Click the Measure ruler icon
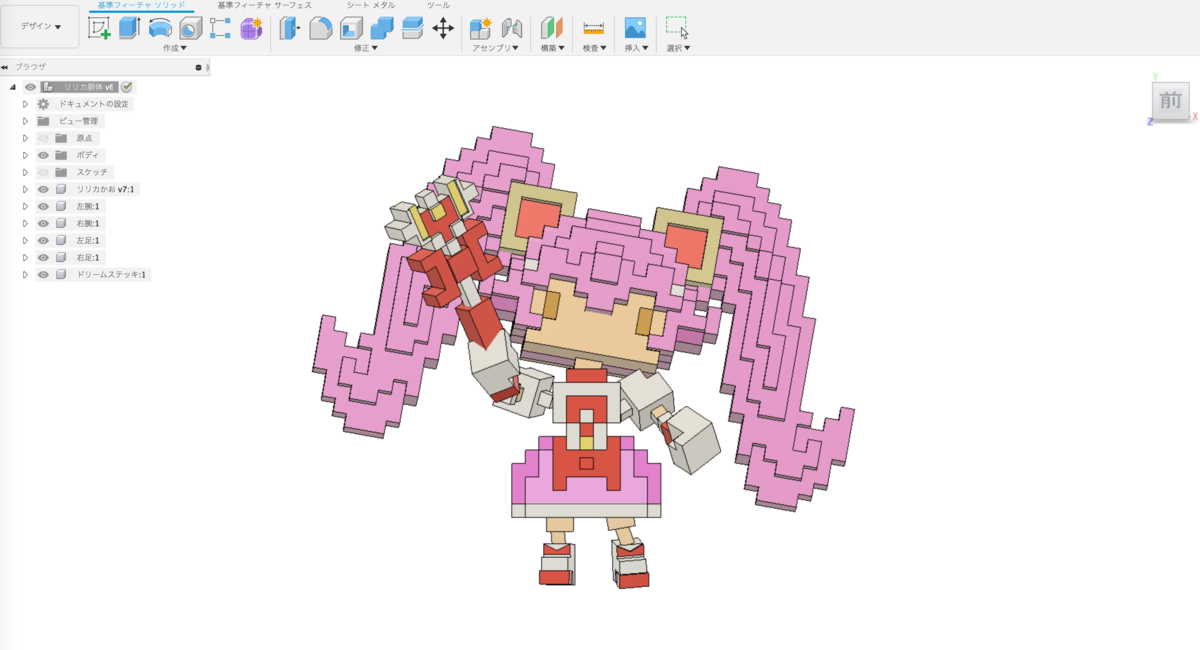This screenshot has height=650, width=1200. pos(594,28)
